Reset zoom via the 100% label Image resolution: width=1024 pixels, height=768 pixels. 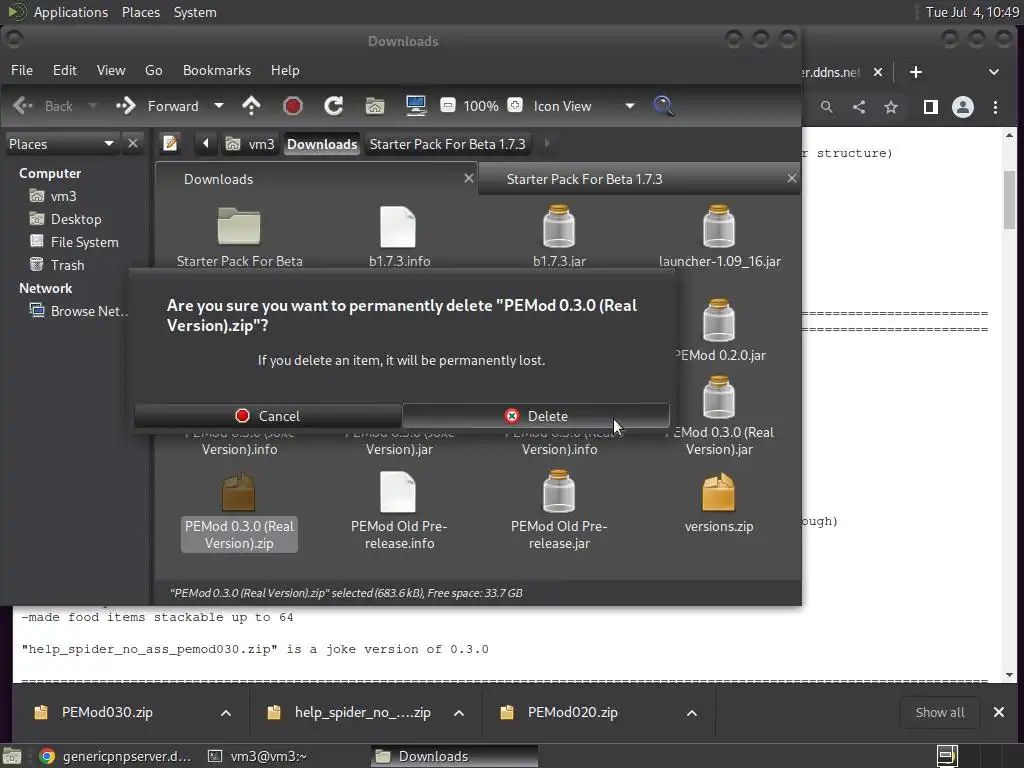(x=481, y=106)
